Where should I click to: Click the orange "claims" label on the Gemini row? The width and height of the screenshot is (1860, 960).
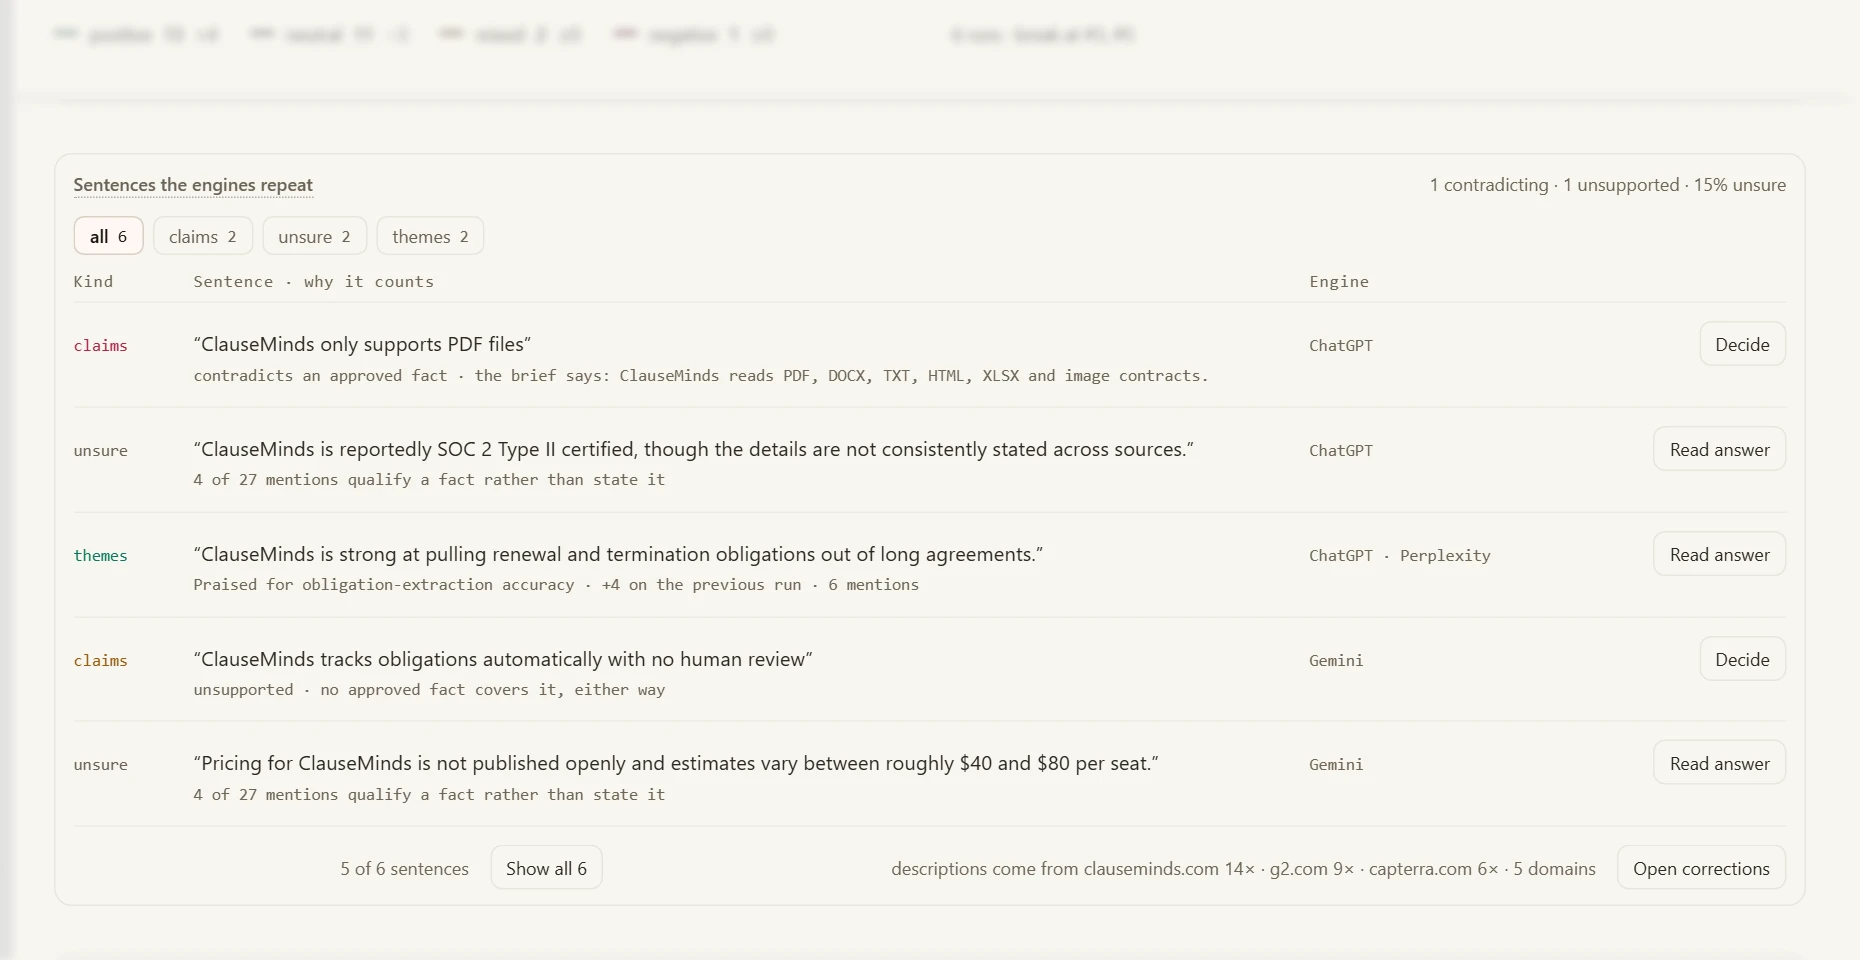point(101,660)
